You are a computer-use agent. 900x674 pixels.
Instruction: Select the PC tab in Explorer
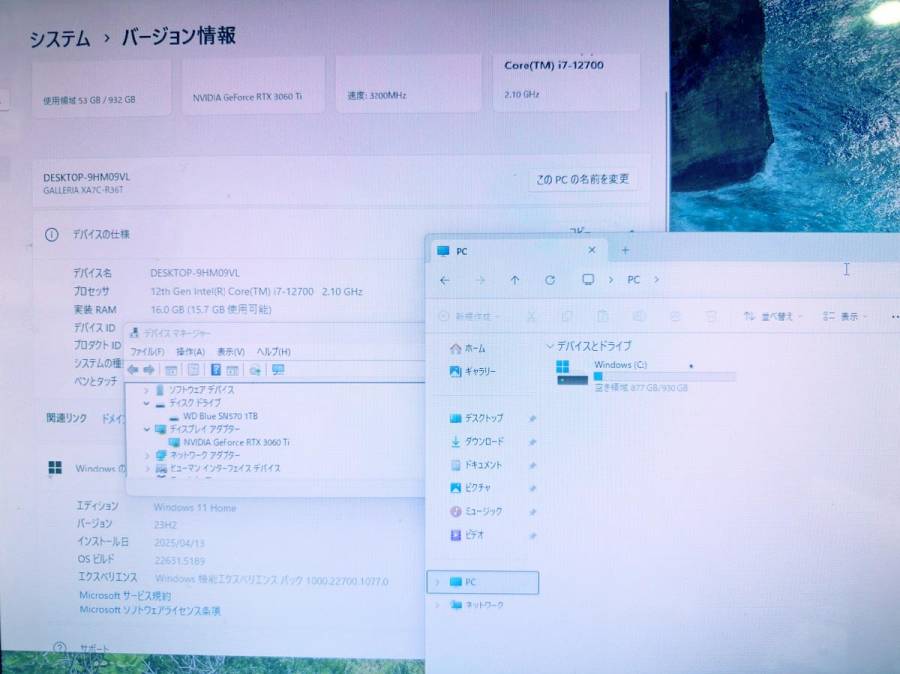click(518, 251)
